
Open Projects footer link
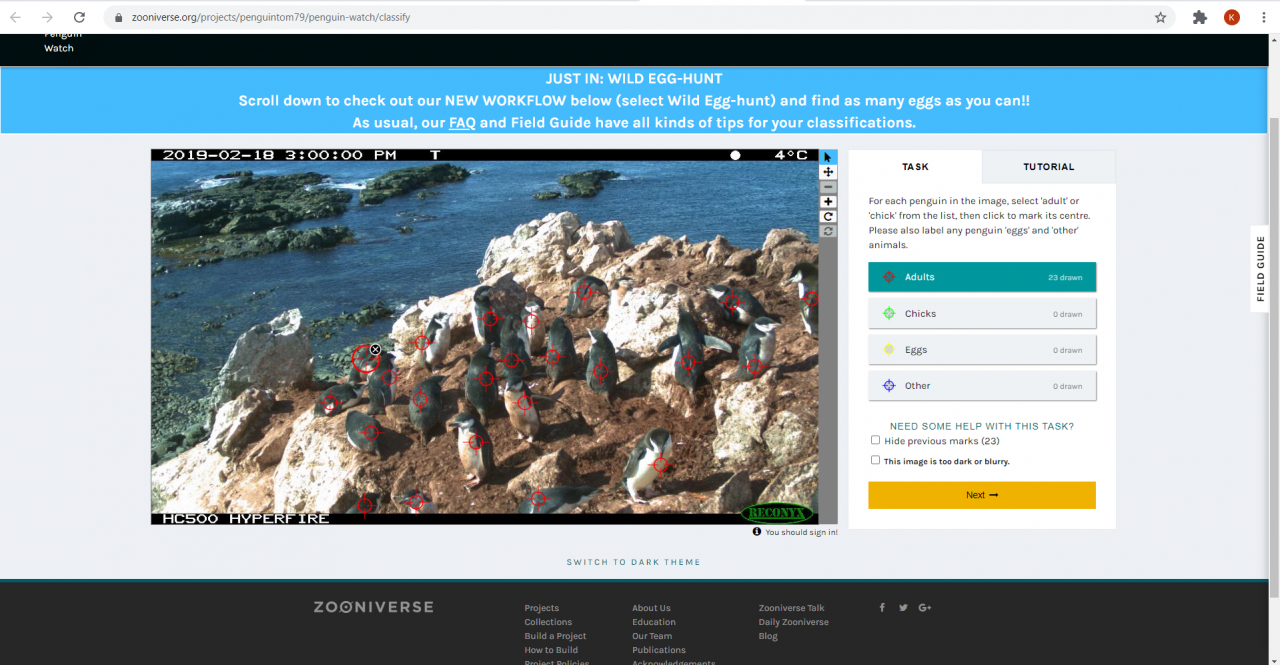[x=542, y=608]
